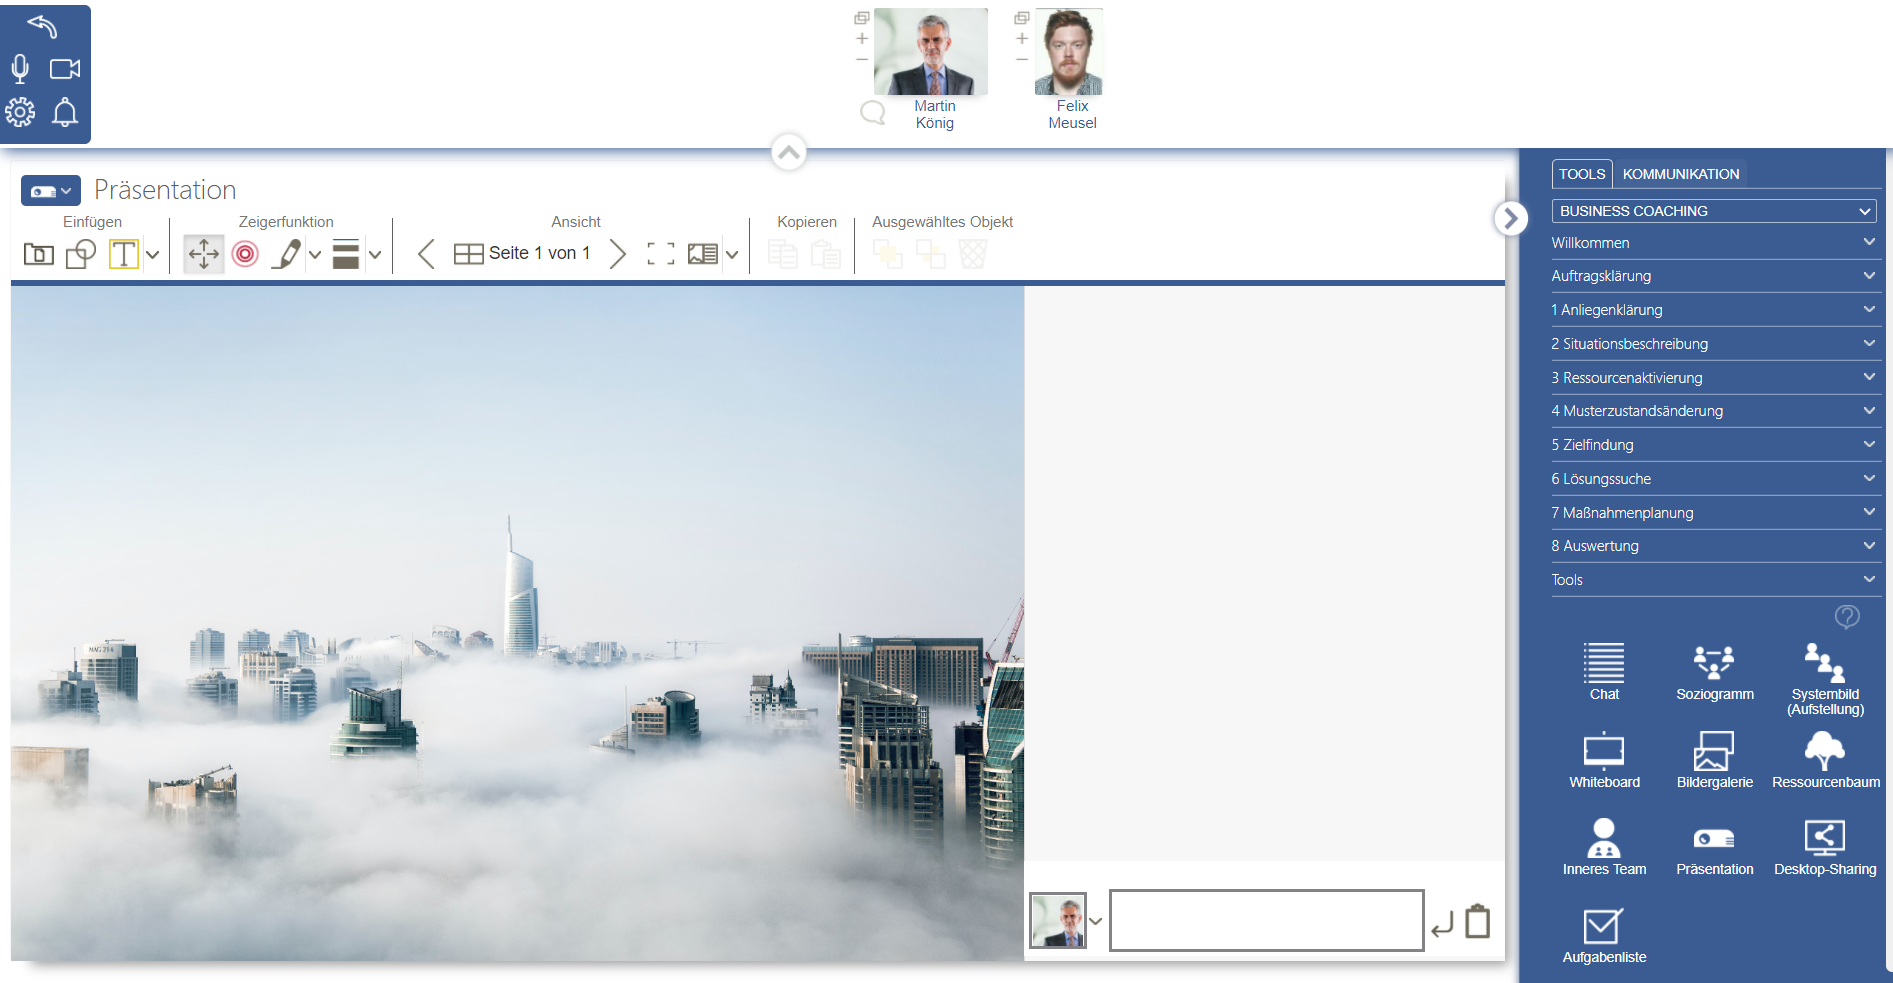The image size is (1893, 983).
Task: Expand 8 Auswertung section
Action: coord(1714,546)
